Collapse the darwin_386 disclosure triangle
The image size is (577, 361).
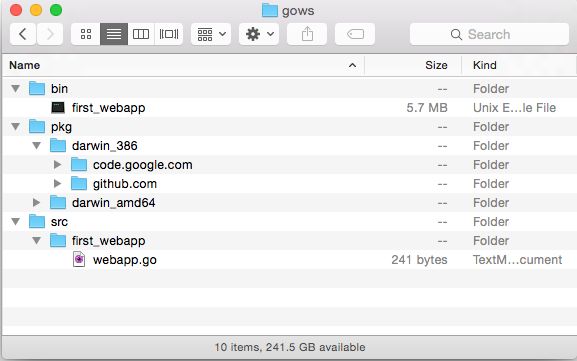[36, 146]
